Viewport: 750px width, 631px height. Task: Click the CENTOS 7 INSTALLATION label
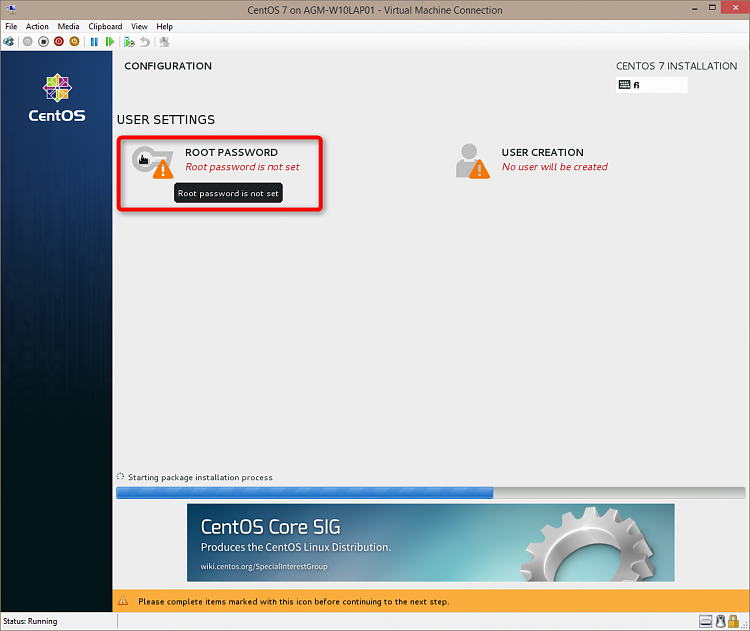tap(676, 66)
